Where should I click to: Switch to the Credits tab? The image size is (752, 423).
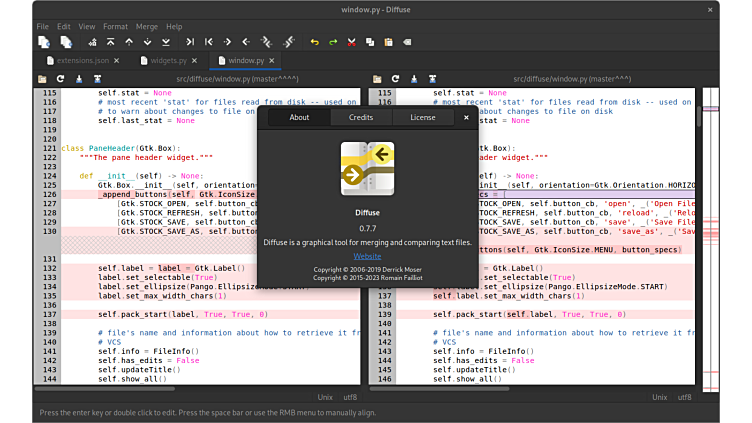pyautogui.click(x=361, y=118)
